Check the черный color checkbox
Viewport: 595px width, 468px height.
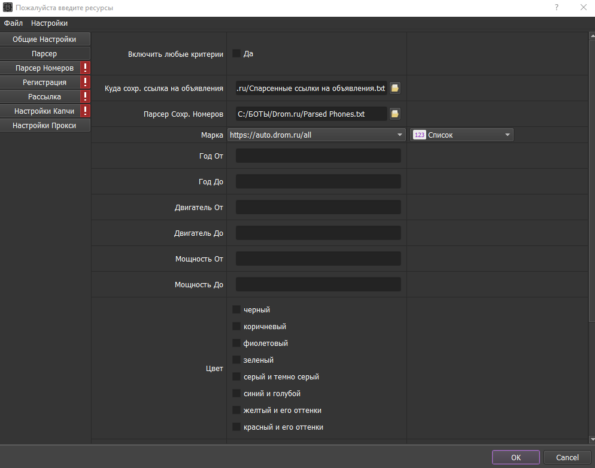[x=236, y=309]
